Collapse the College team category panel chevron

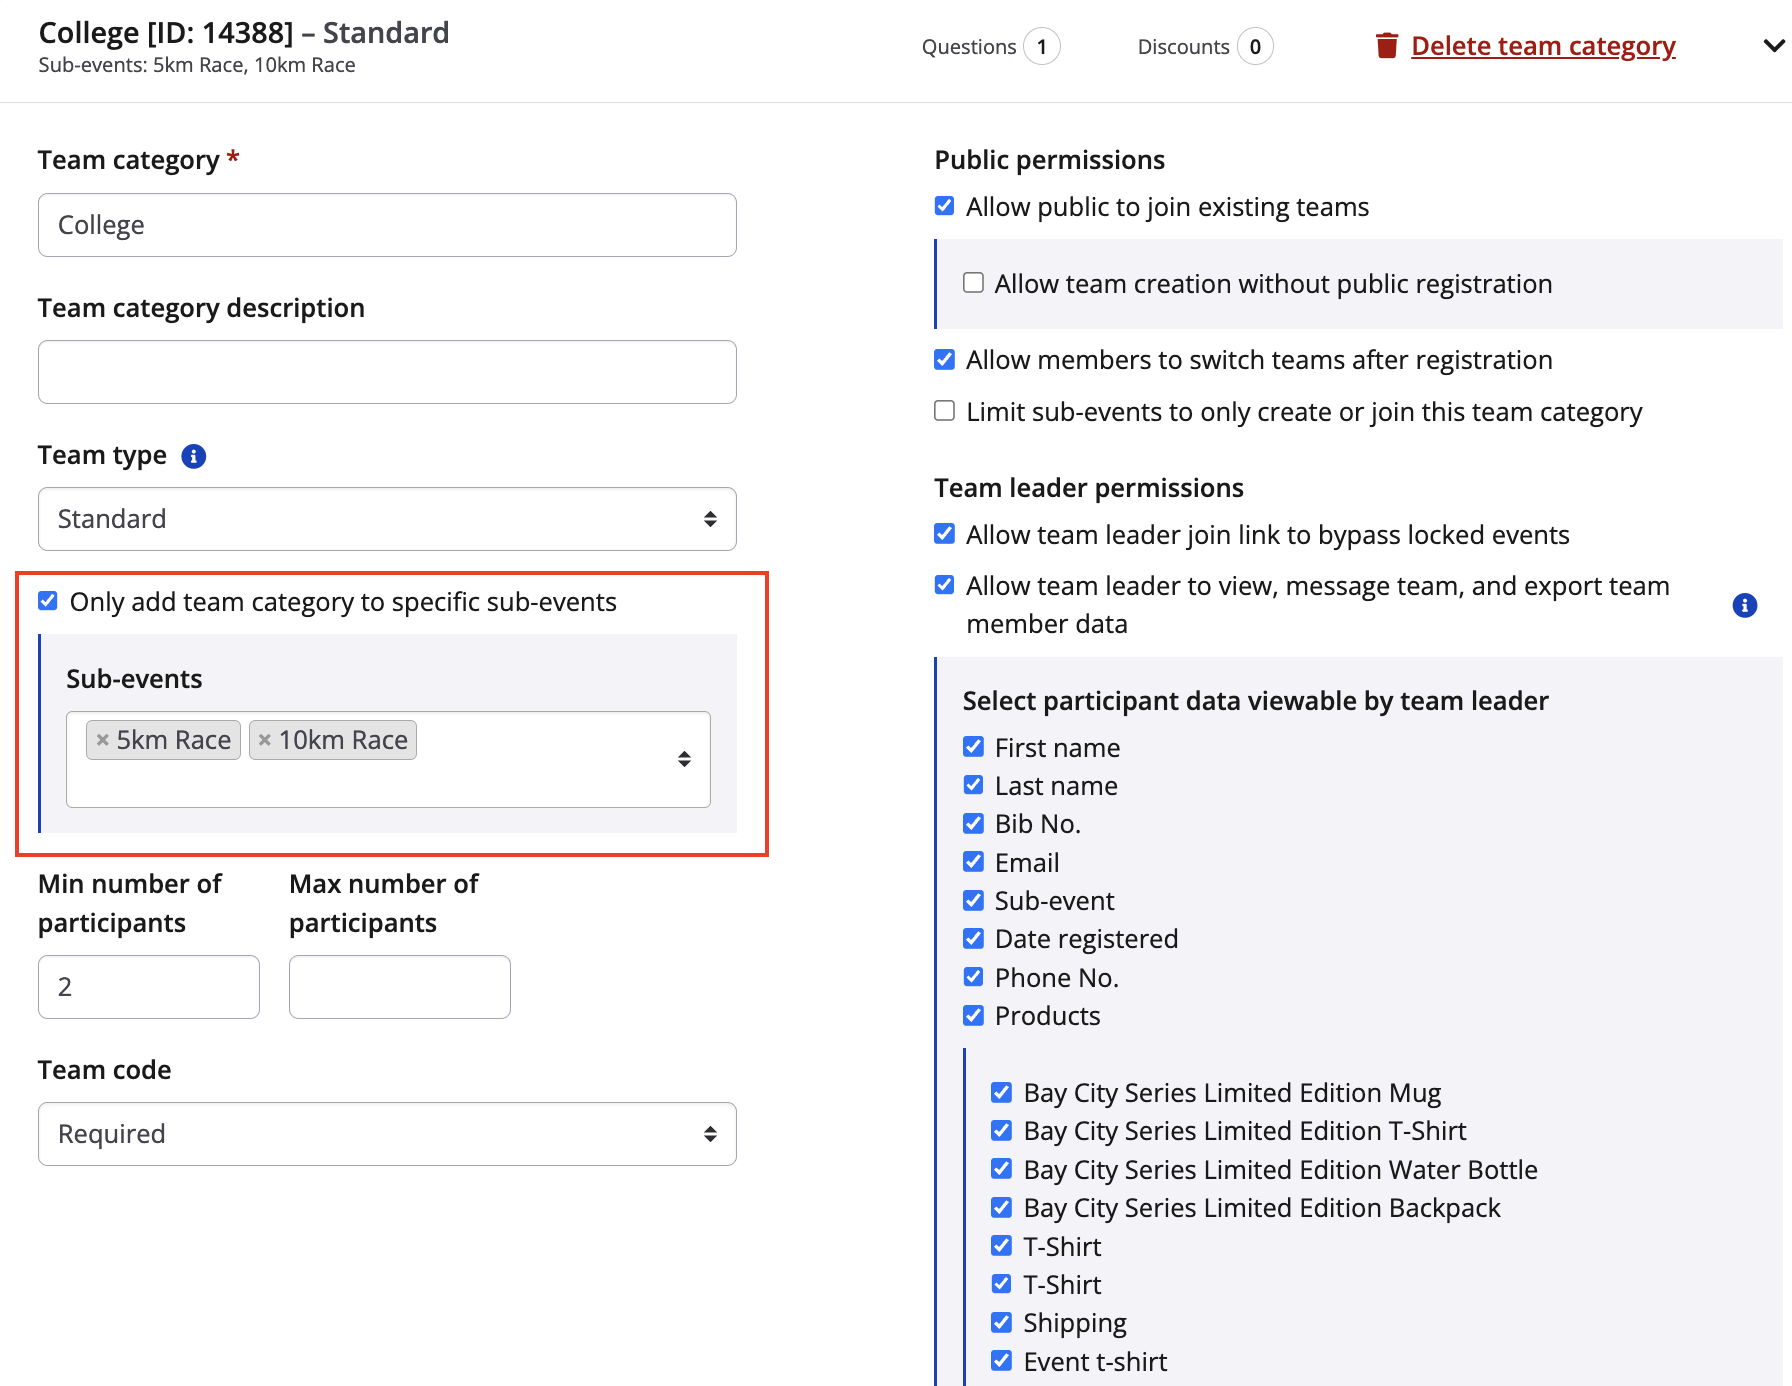tap(1773, 46)
